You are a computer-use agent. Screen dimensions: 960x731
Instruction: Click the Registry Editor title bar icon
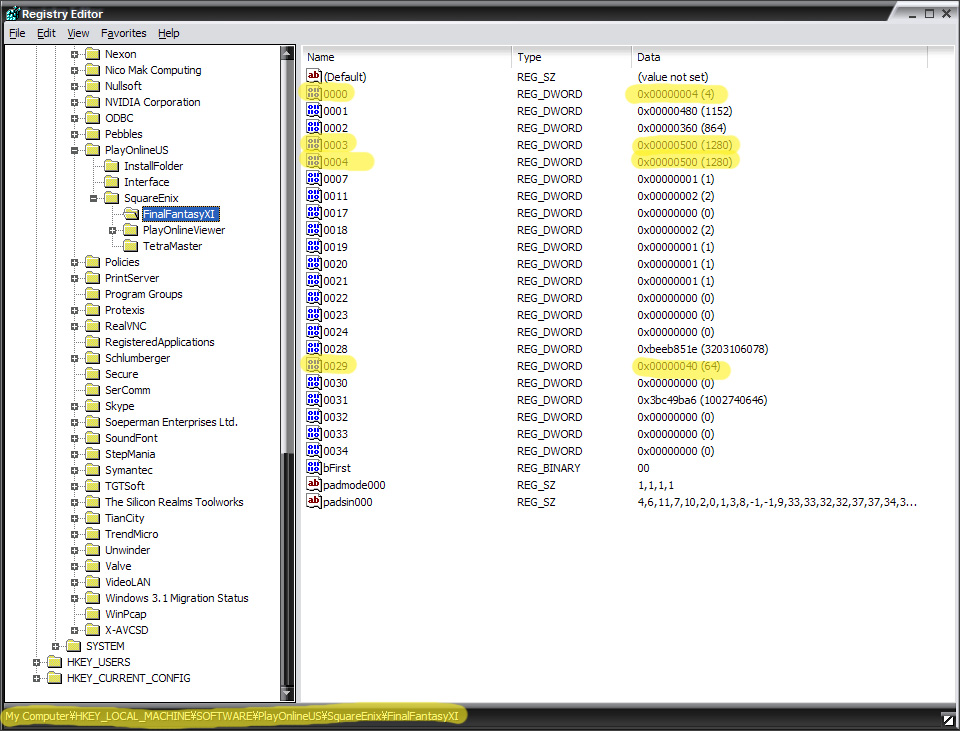12,13
